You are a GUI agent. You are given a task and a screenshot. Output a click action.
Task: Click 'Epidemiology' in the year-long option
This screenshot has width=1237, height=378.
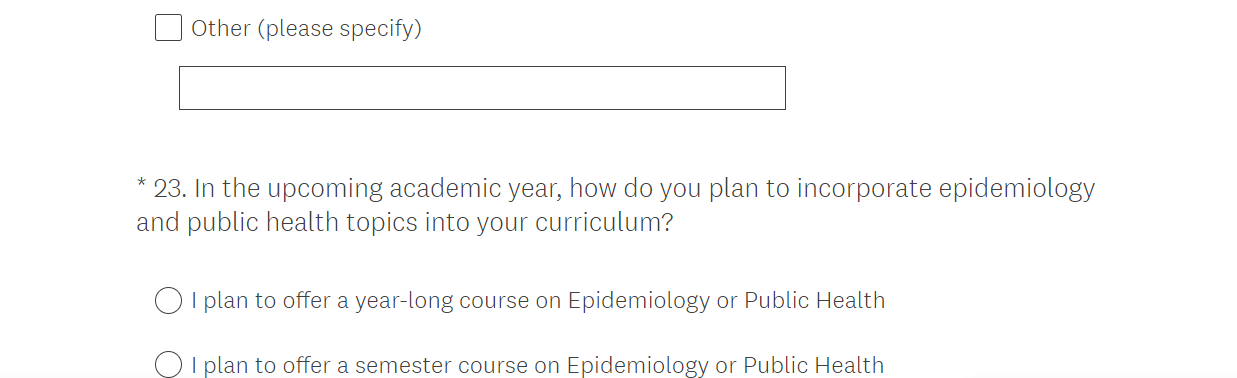pos(638,301)
